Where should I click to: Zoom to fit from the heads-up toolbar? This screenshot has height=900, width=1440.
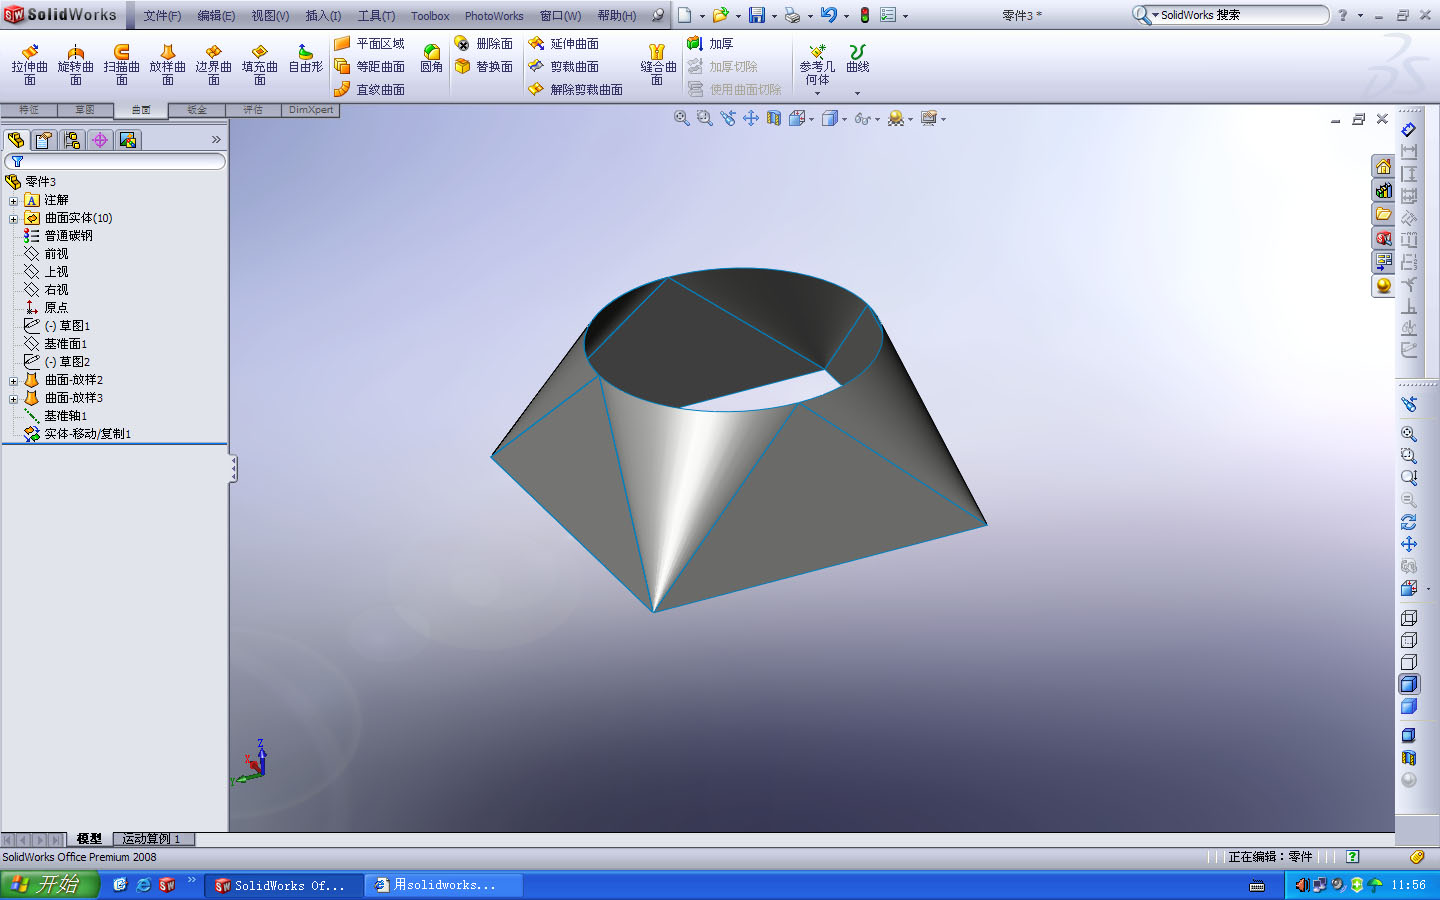[x=682, y=118]
